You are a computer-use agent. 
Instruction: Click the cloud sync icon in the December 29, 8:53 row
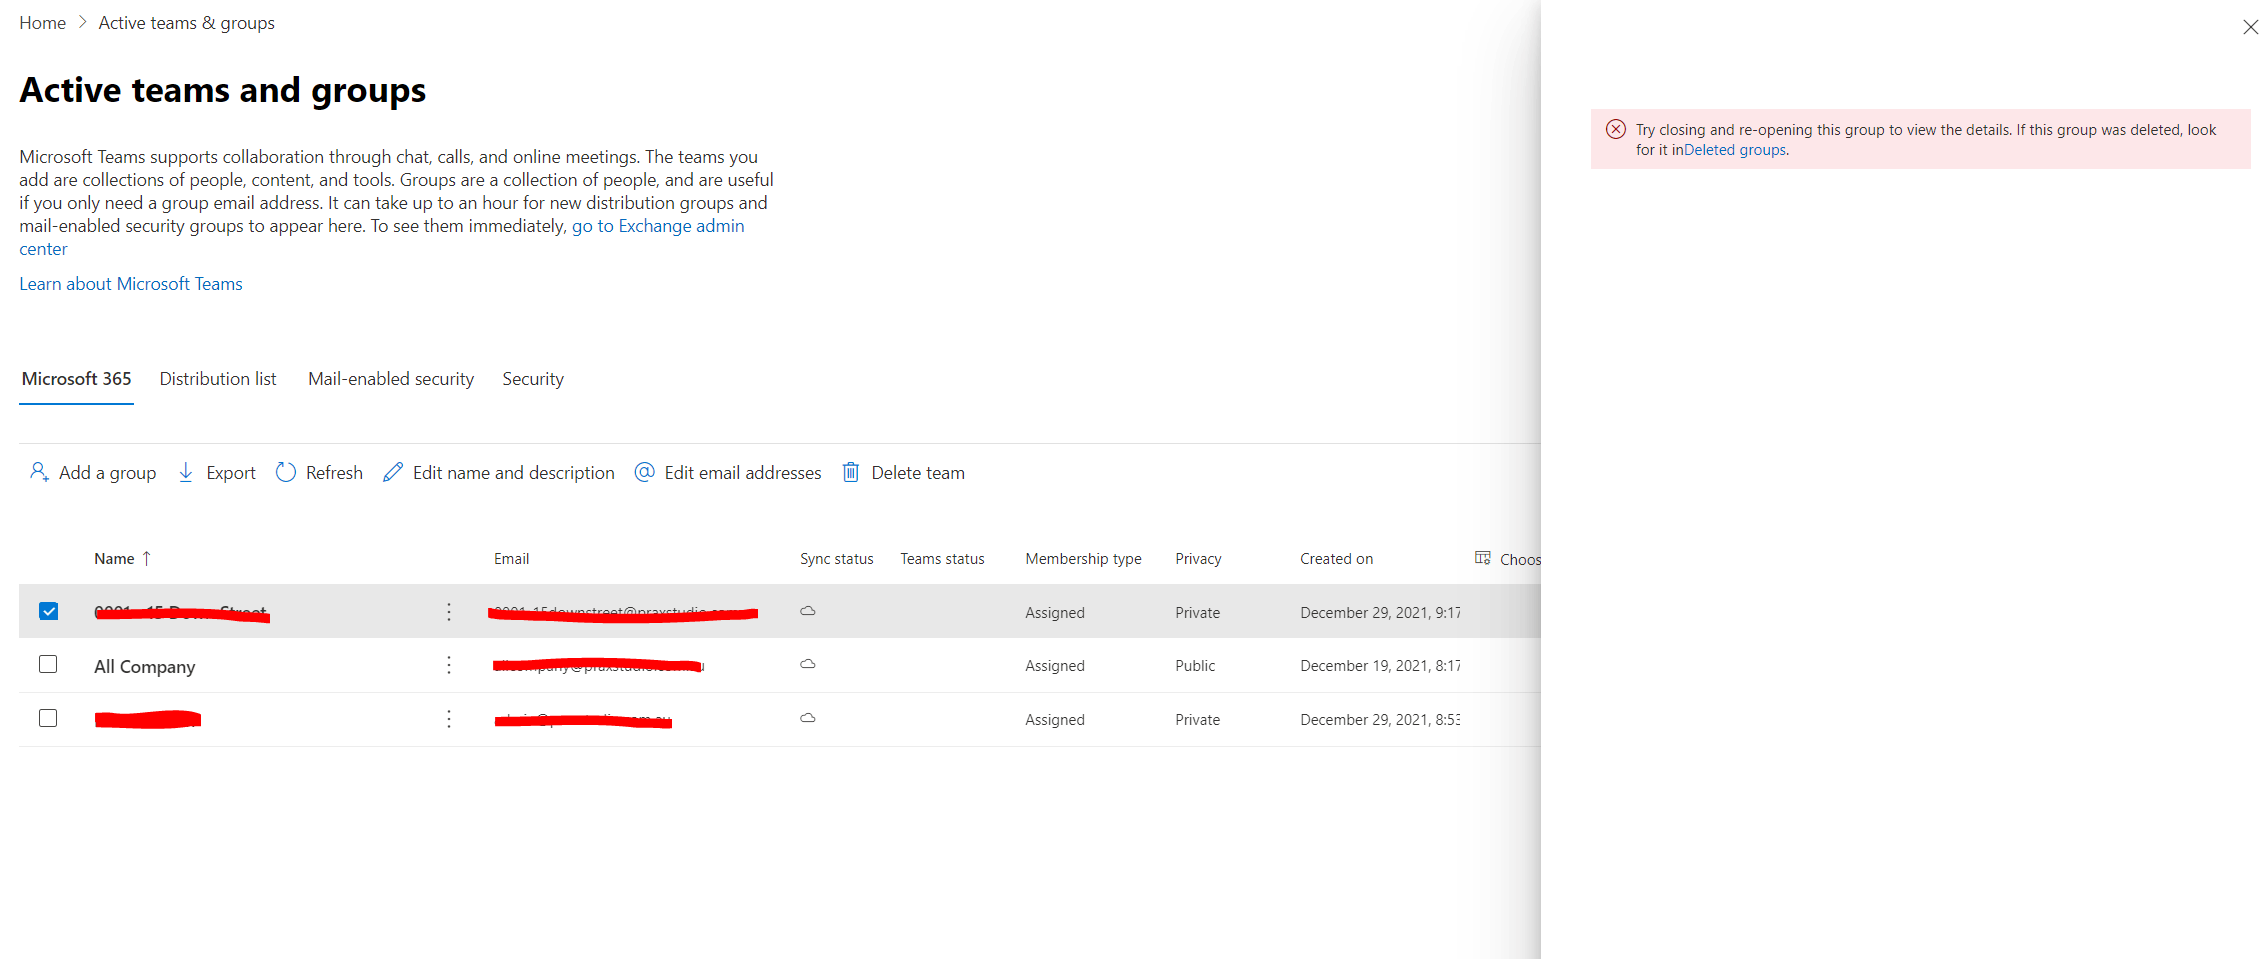(808, 718)
